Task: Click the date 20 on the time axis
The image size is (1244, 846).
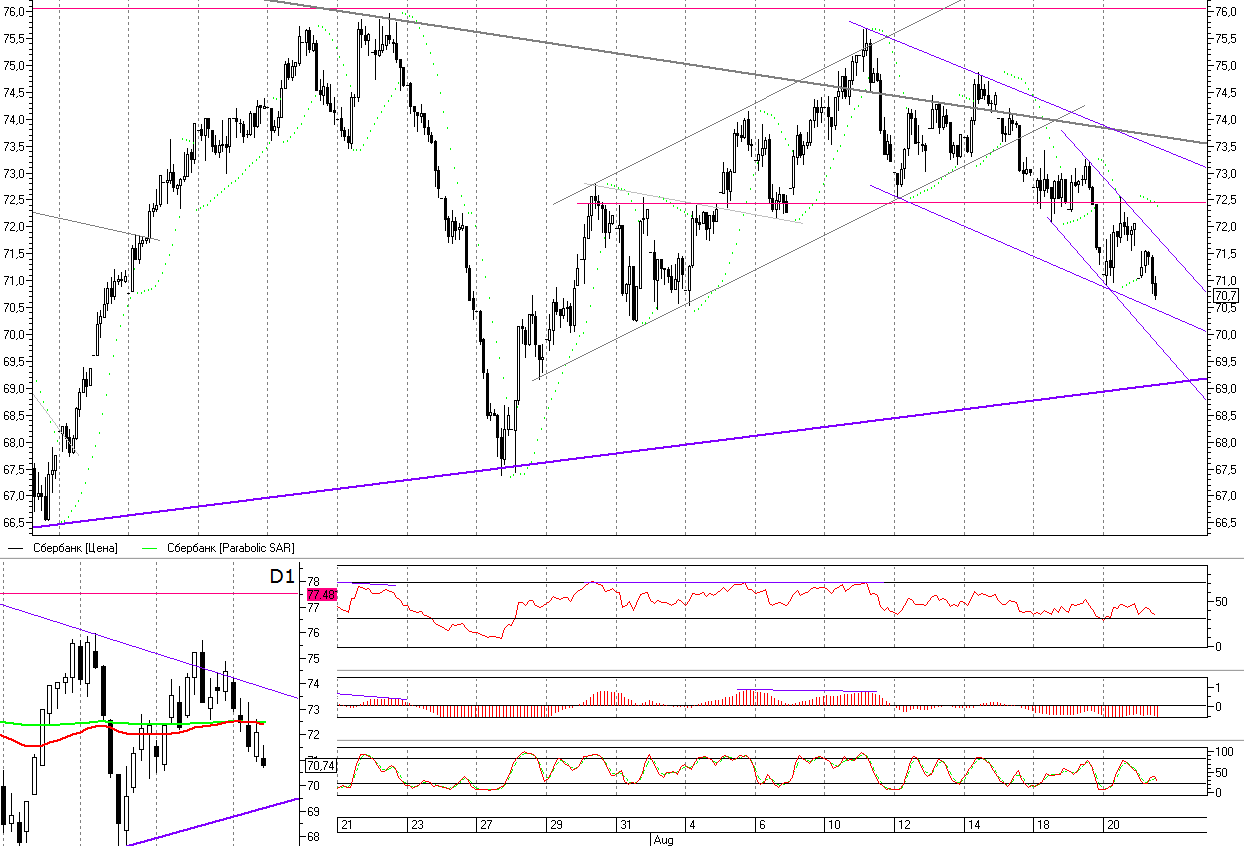Action: (x=1110, y=826)
